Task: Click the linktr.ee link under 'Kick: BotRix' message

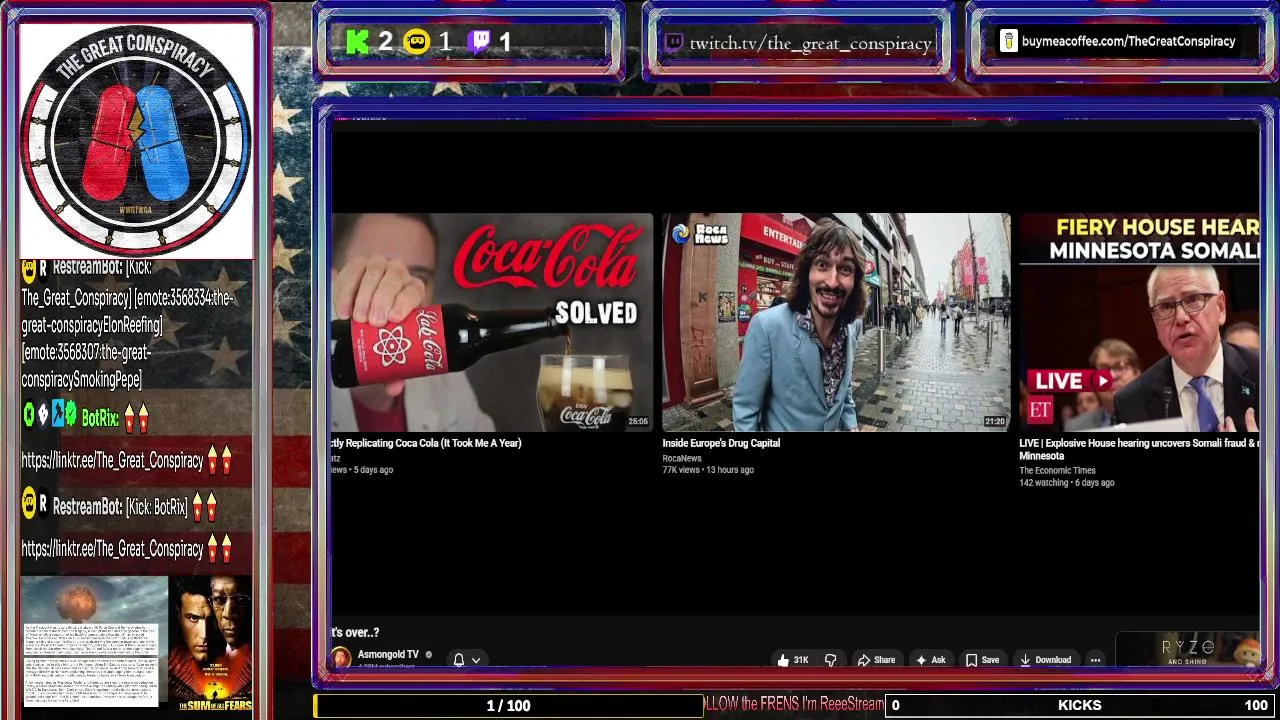Action: 112,549
